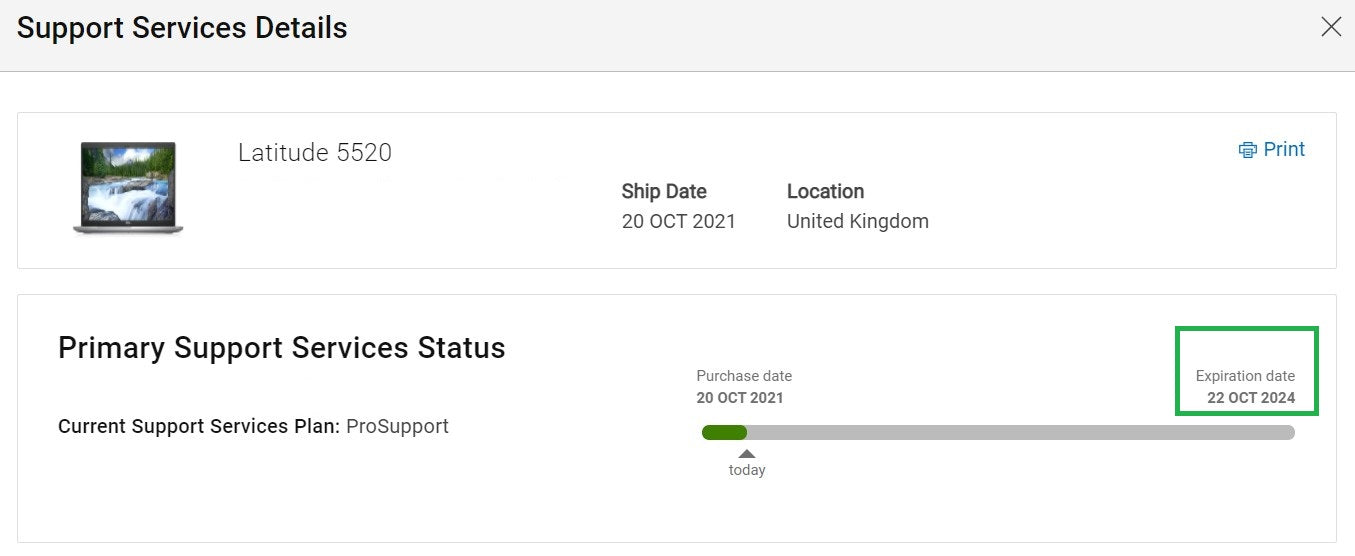Screen dimensions: 1355x556
Task: Click the green filled part of progress bar
Action: pos(724,432)
